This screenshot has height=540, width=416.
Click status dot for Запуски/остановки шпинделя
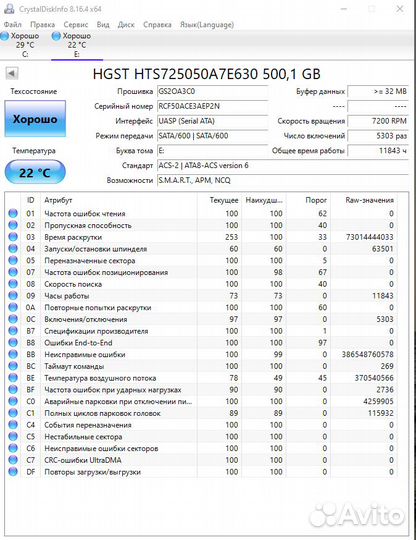[13, 249]
